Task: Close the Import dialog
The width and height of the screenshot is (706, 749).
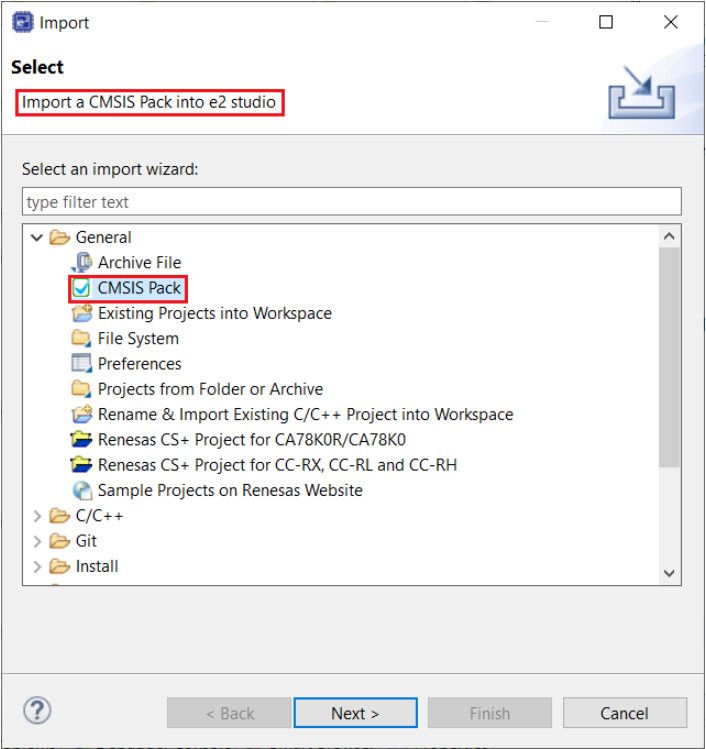Action: tap(671, 22)
